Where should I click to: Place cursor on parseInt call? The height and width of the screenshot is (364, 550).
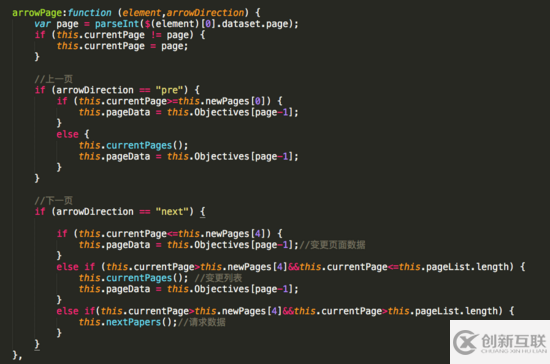click(x=117, y=24)
